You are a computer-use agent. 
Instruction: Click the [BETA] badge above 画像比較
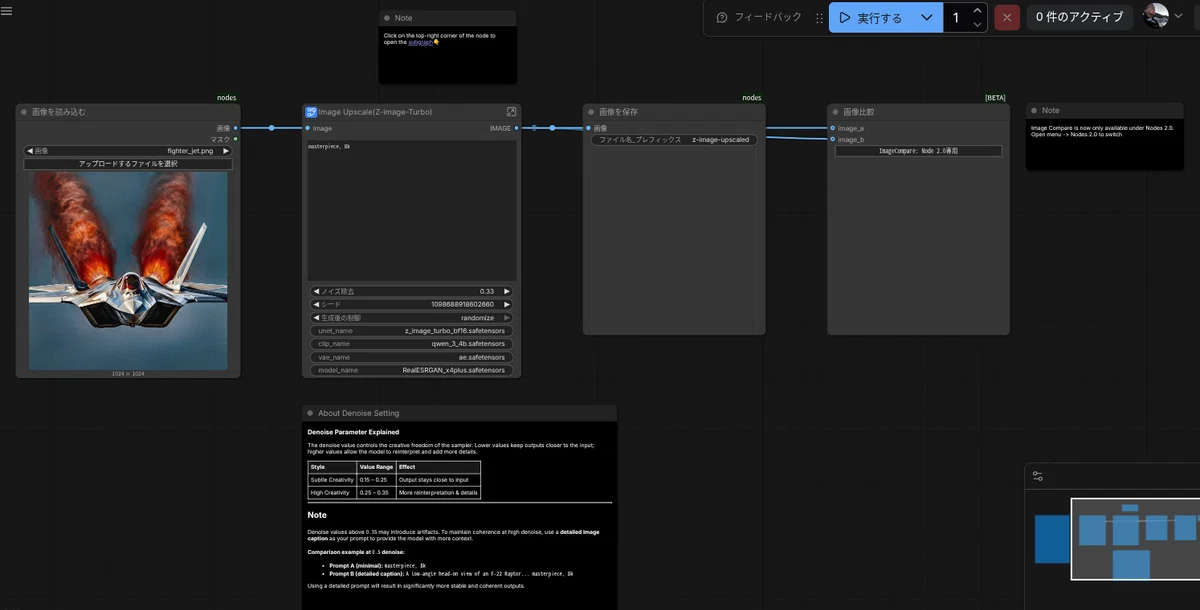995,98
